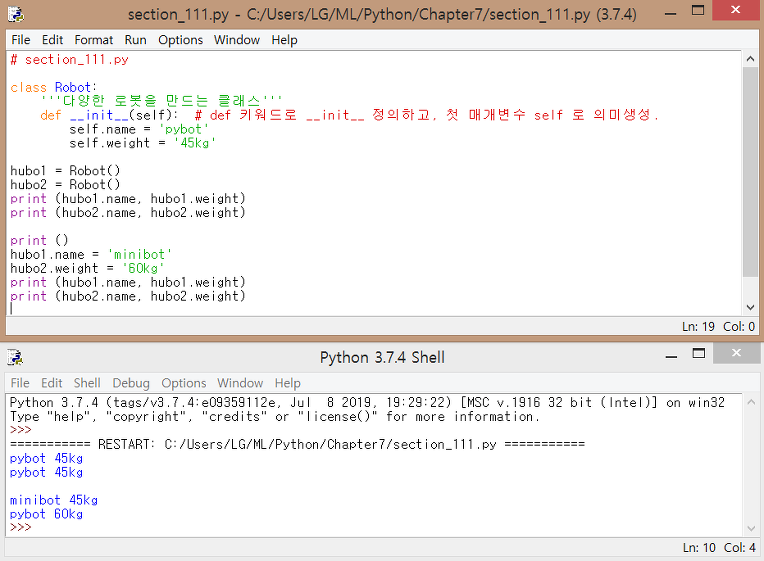
Task: Open the Help menu in Python Shell
Action: (x=287, y=383)
